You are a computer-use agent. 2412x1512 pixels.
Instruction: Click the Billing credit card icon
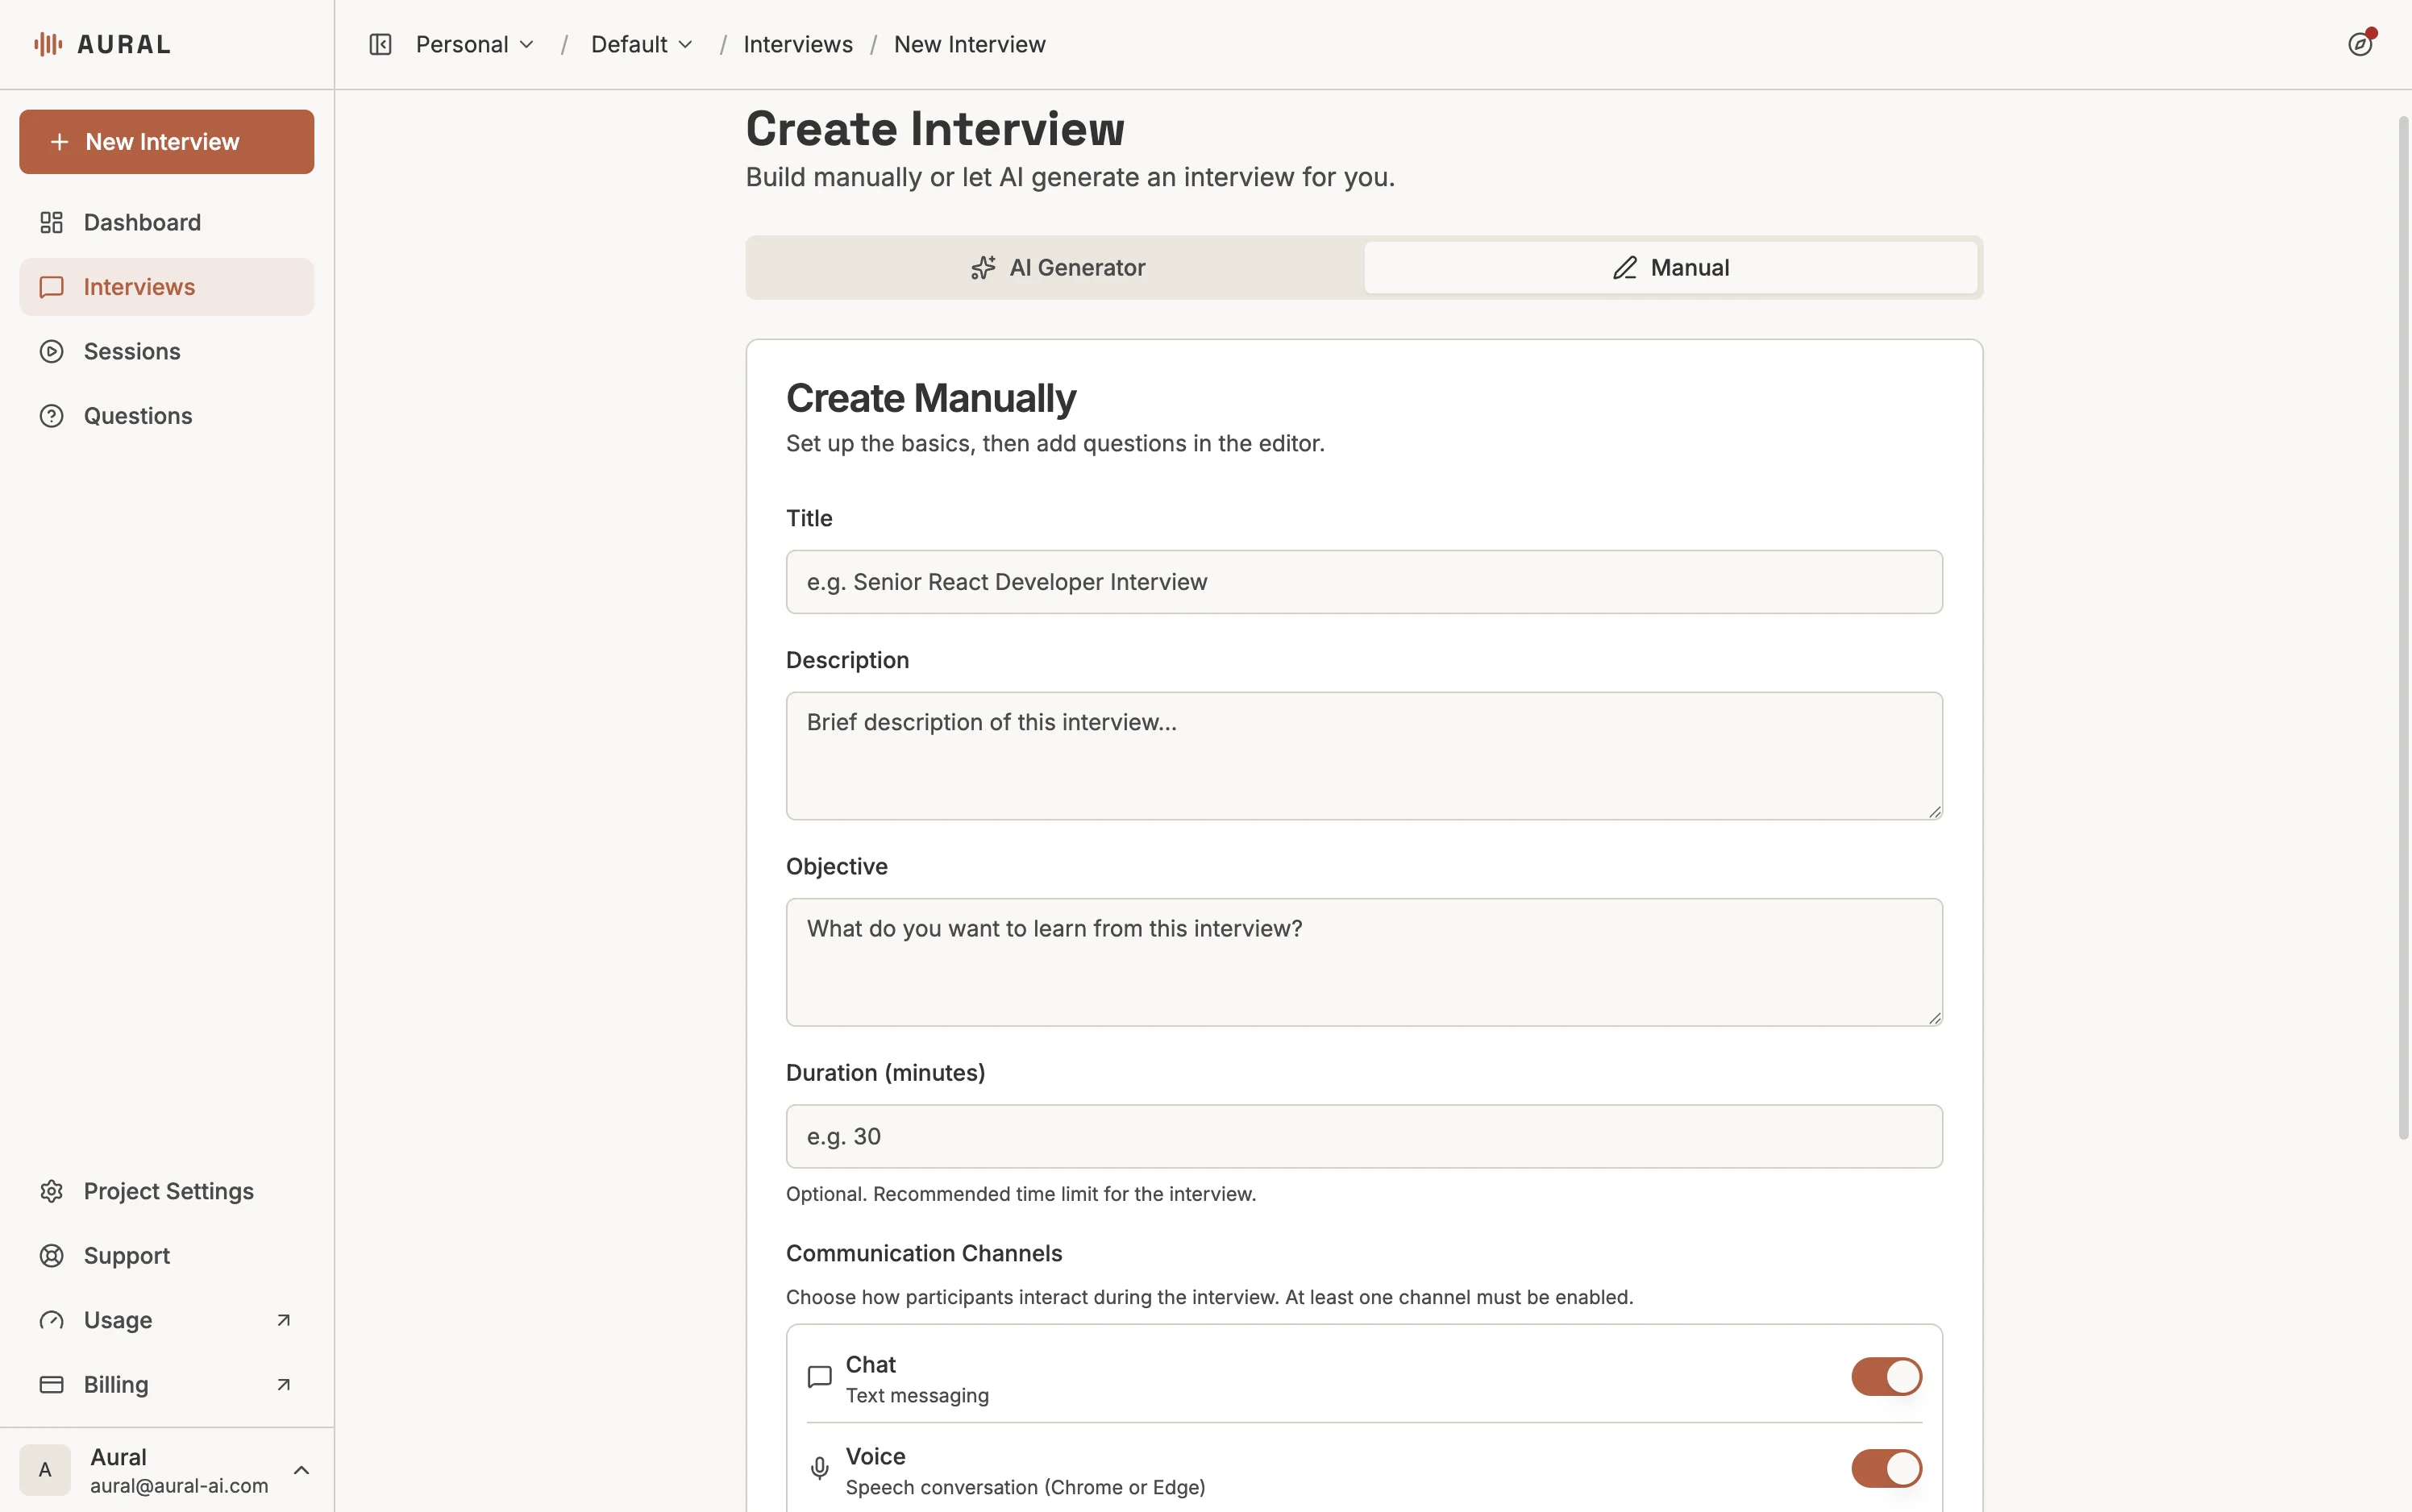[51, 1385]
